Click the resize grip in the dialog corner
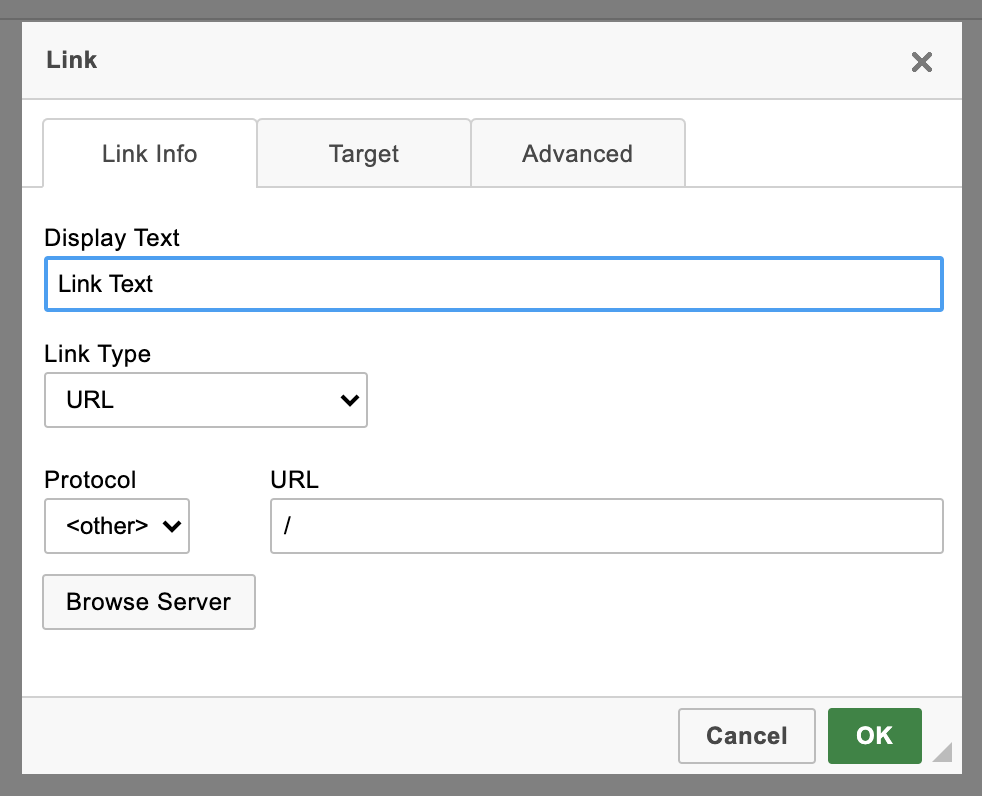 tap(941, 752)
